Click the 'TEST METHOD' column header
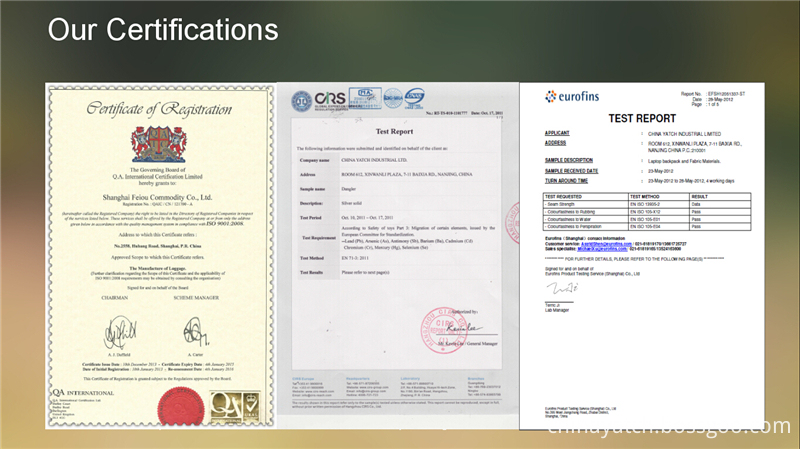The width and height of the screenshot is (800, 449). (649, 196)
